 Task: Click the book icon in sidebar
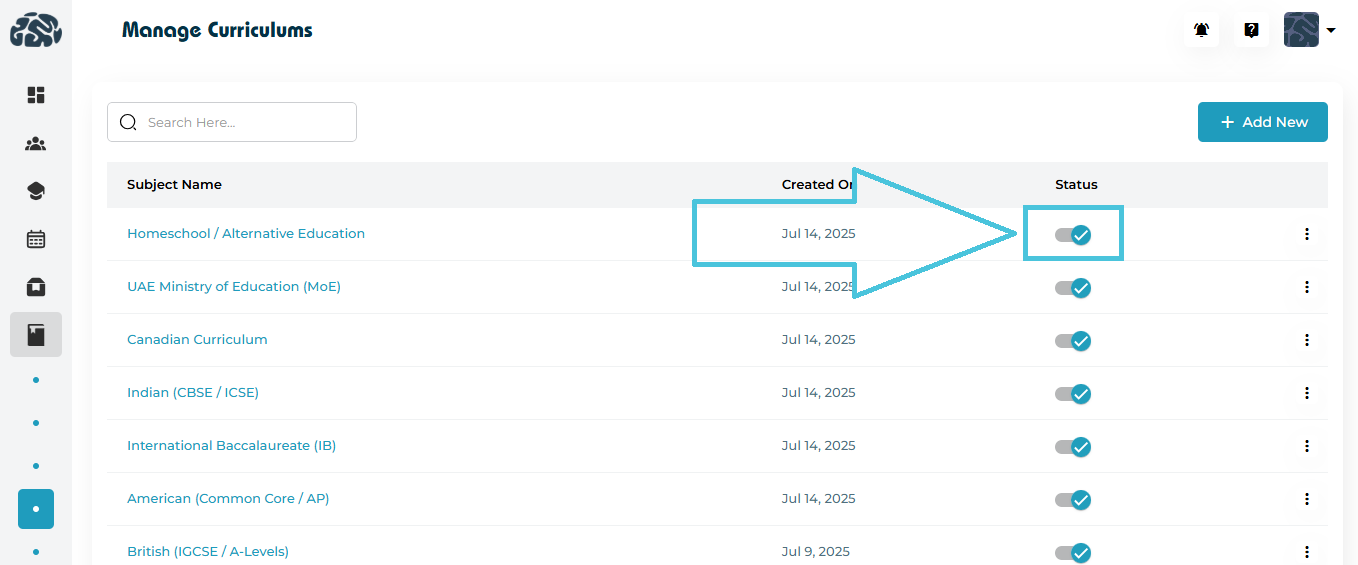36,335
